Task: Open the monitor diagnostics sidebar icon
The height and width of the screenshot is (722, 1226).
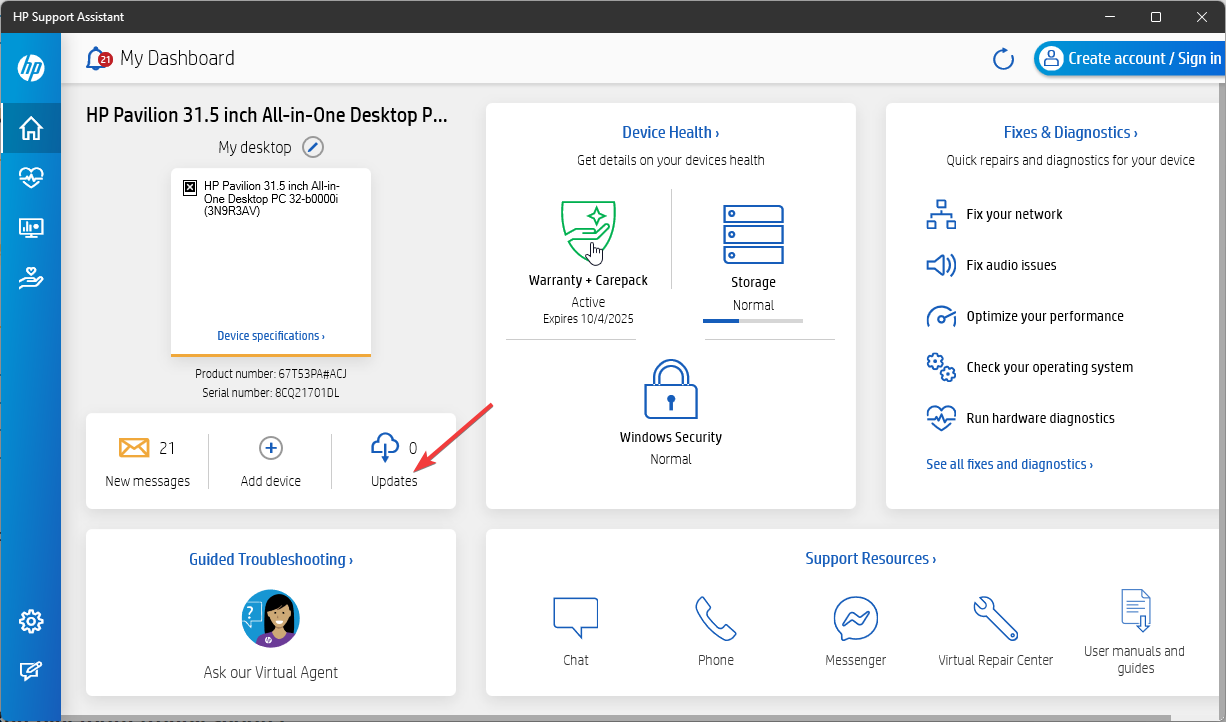Action: (31, 228)
